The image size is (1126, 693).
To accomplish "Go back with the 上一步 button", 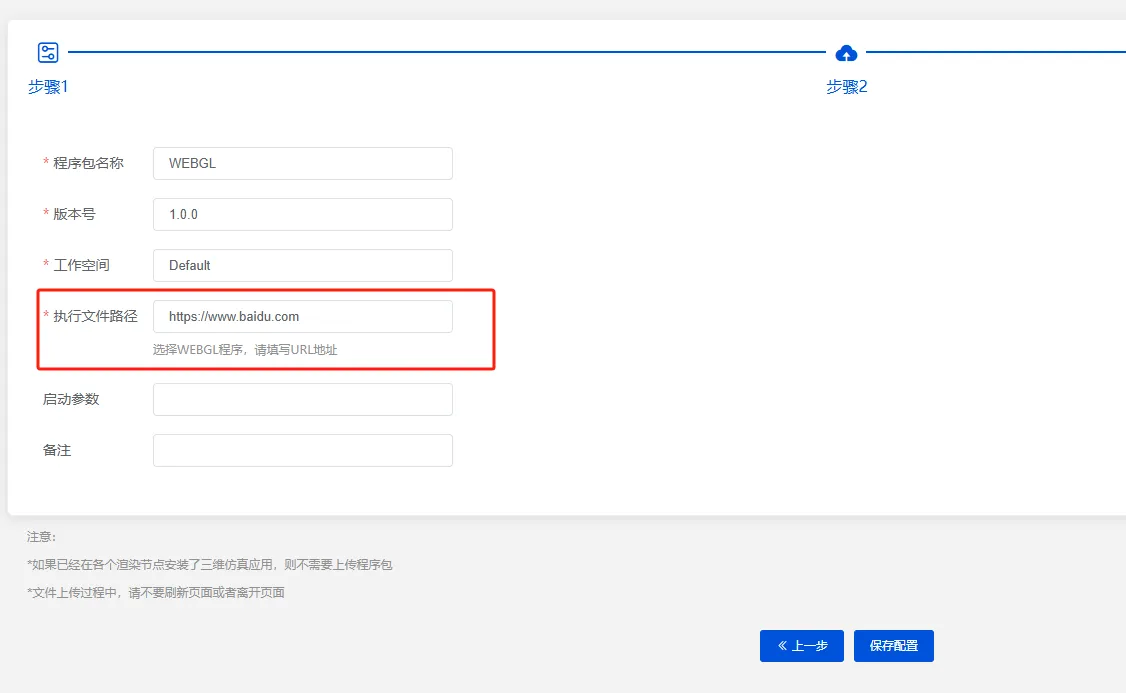I will pos(801,646).
